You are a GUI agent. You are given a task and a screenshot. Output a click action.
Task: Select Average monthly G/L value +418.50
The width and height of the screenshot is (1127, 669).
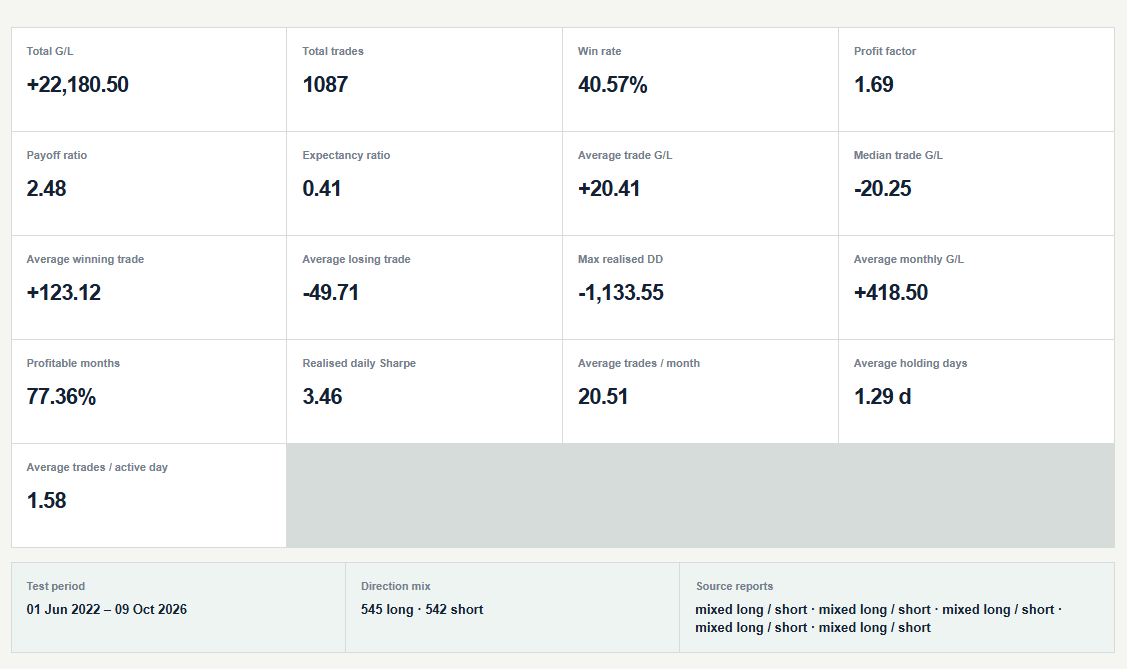891,293
